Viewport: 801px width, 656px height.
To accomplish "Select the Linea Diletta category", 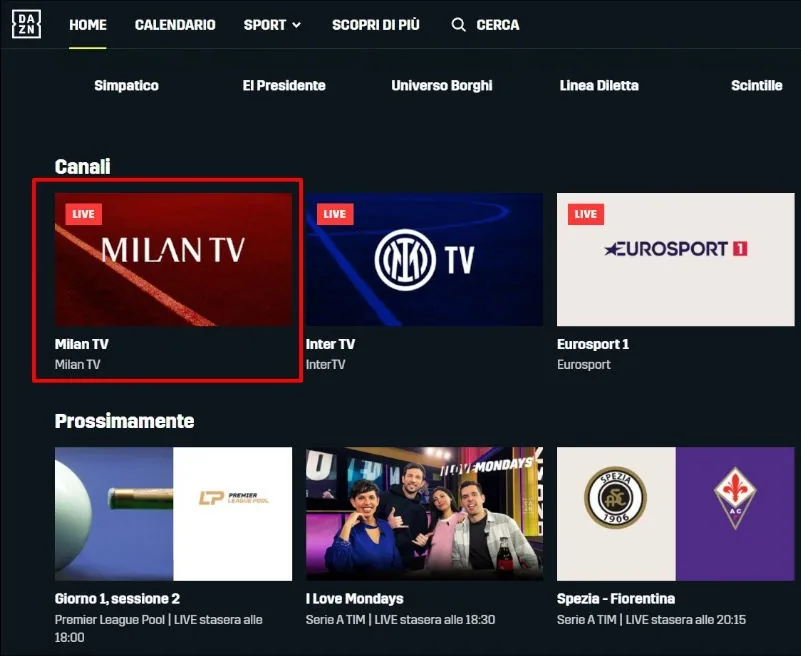I will 599,85.
